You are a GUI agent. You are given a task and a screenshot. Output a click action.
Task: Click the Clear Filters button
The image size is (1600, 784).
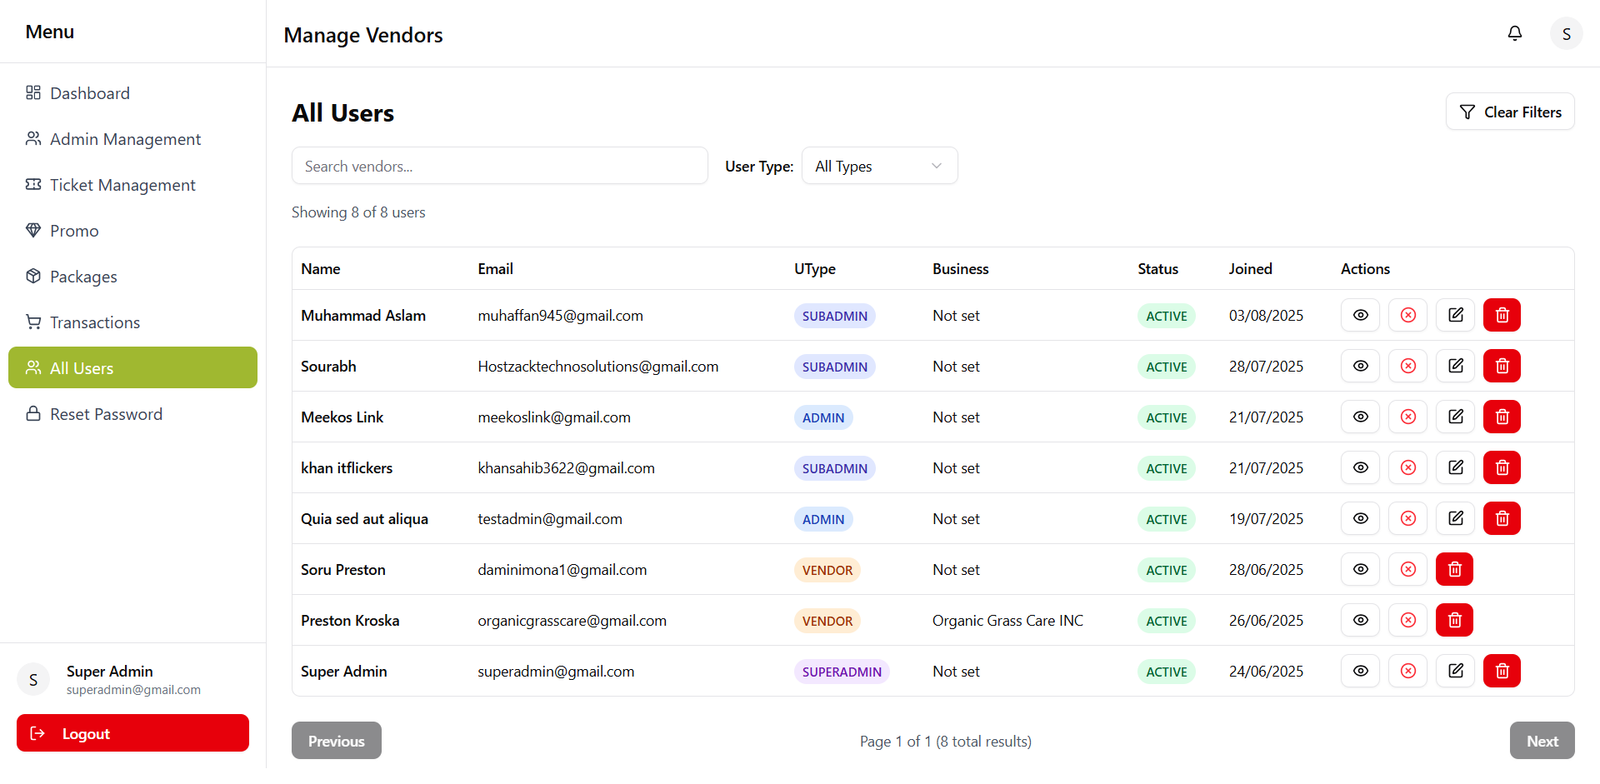[1509, 112]
